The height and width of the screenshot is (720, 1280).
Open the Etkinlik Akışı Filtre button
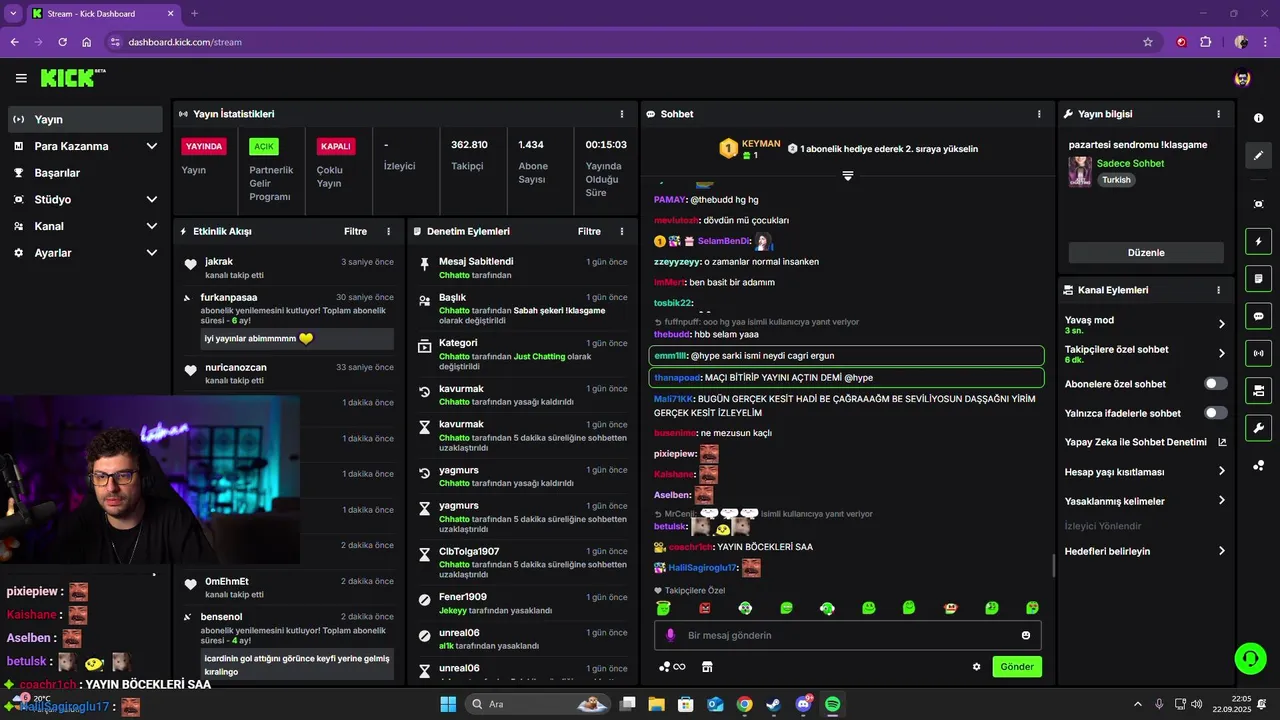(356, 231)
